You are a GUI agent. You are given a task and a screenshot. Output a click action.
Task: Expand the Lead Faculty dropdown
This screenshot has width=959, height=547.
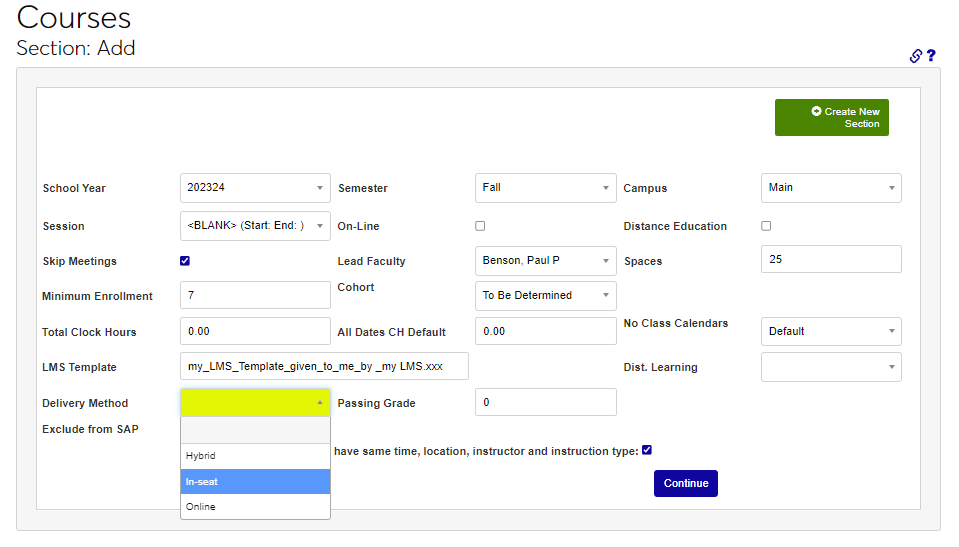(545, 261)
